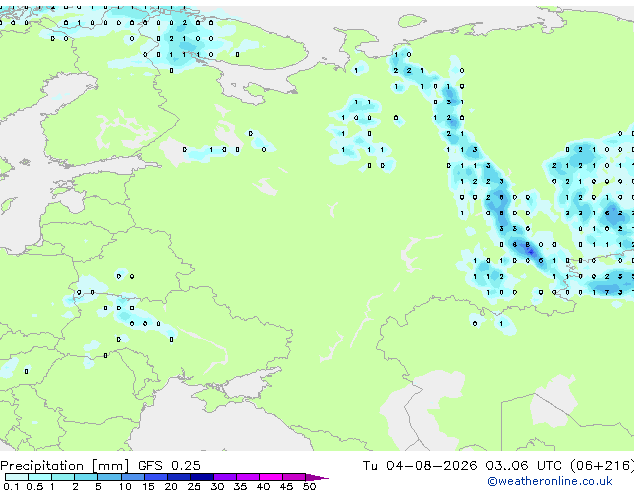Image resolution: width=634 pixels, height=490 pixels.
Task: Select the 0.1–0.5 mm legend color swatch
Action: click(x=17, y=477)
